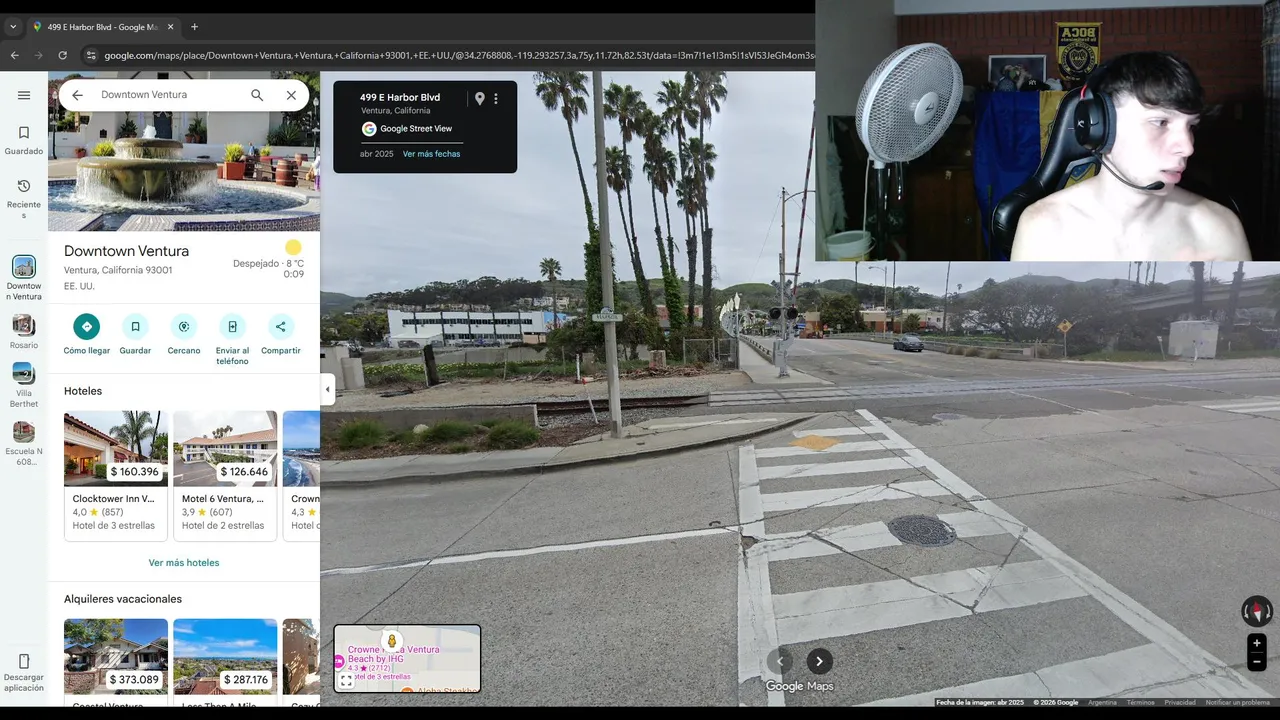Go to next Street View position arrow
This screenshot has width=1280, height=720.
coord(819,661)
